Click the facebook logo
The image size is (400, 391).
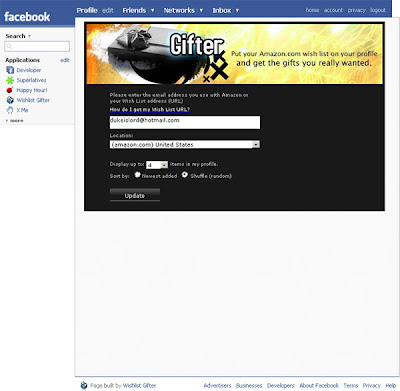tap(27, 17)
